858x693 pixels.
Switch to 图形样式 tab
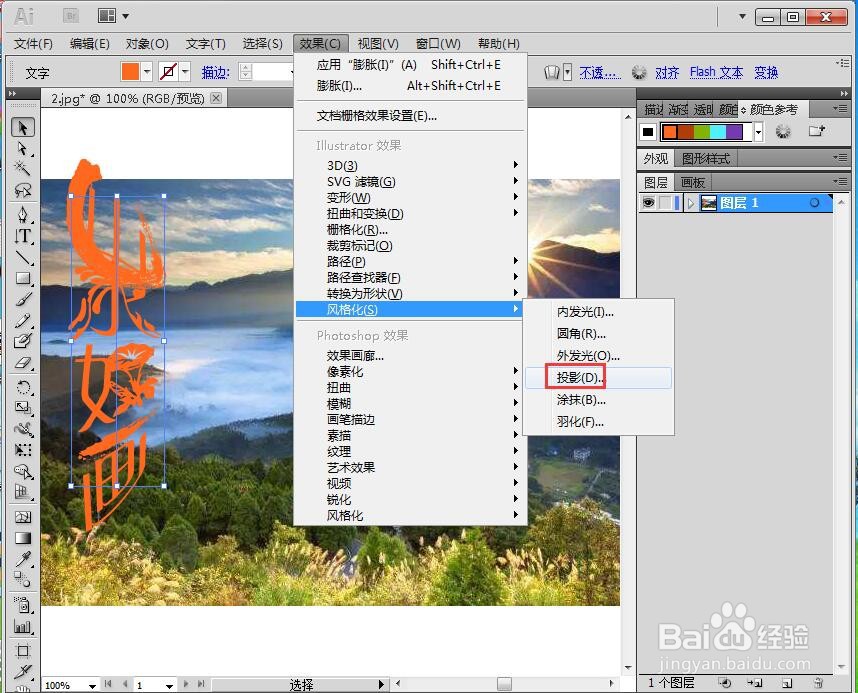pyautogui.click(x=705, y=159)
